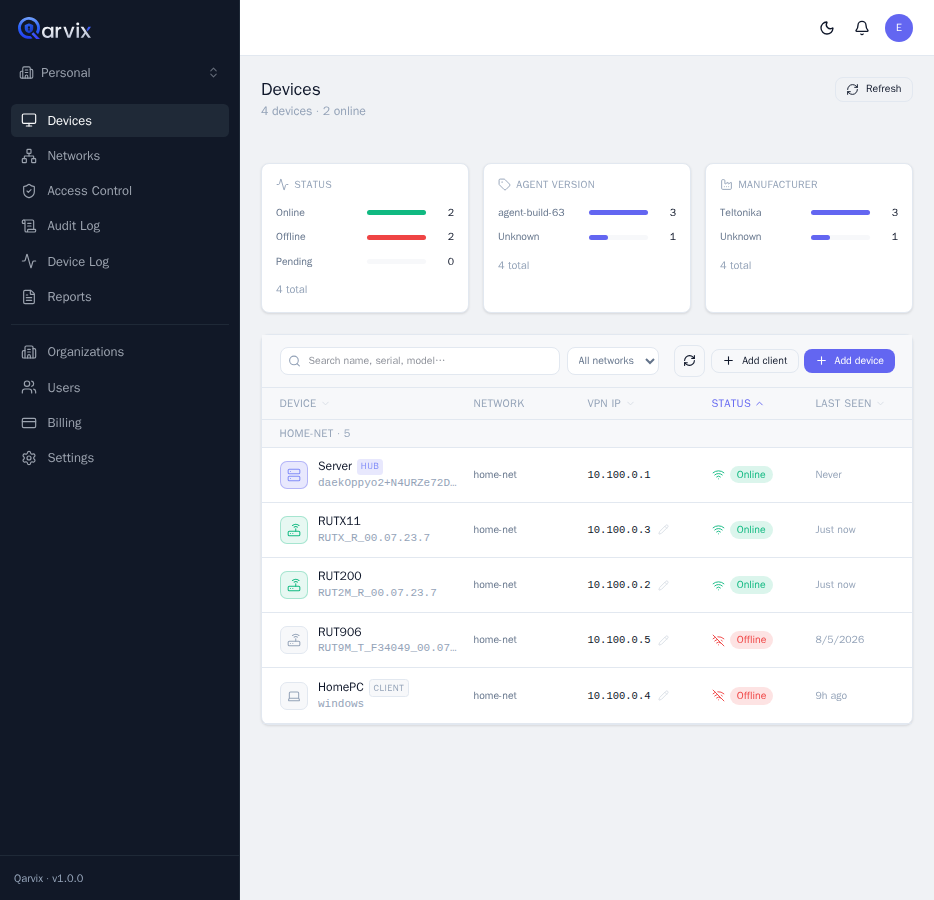Open the Organizations page

tap(120, 352)
